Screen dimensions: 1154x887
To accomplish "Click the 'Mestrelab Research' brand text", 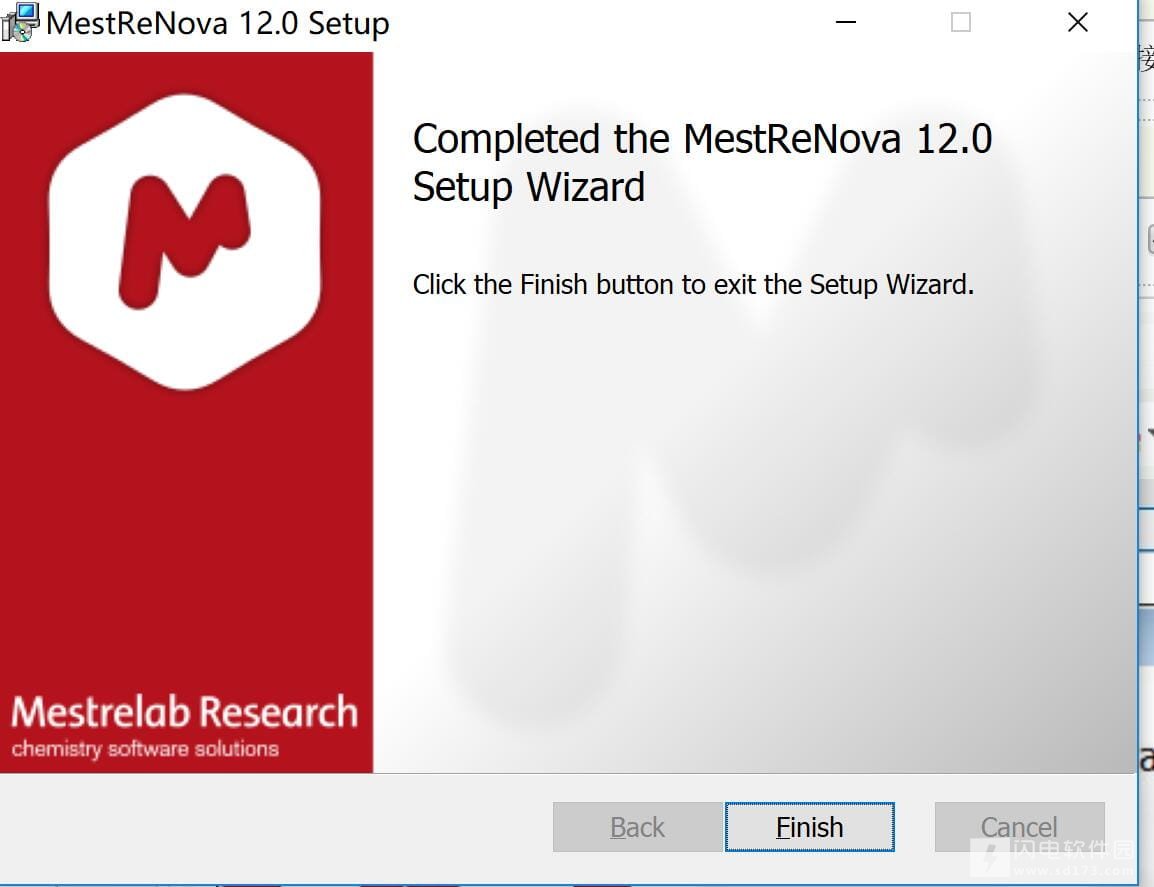I will tap(185, 712).
